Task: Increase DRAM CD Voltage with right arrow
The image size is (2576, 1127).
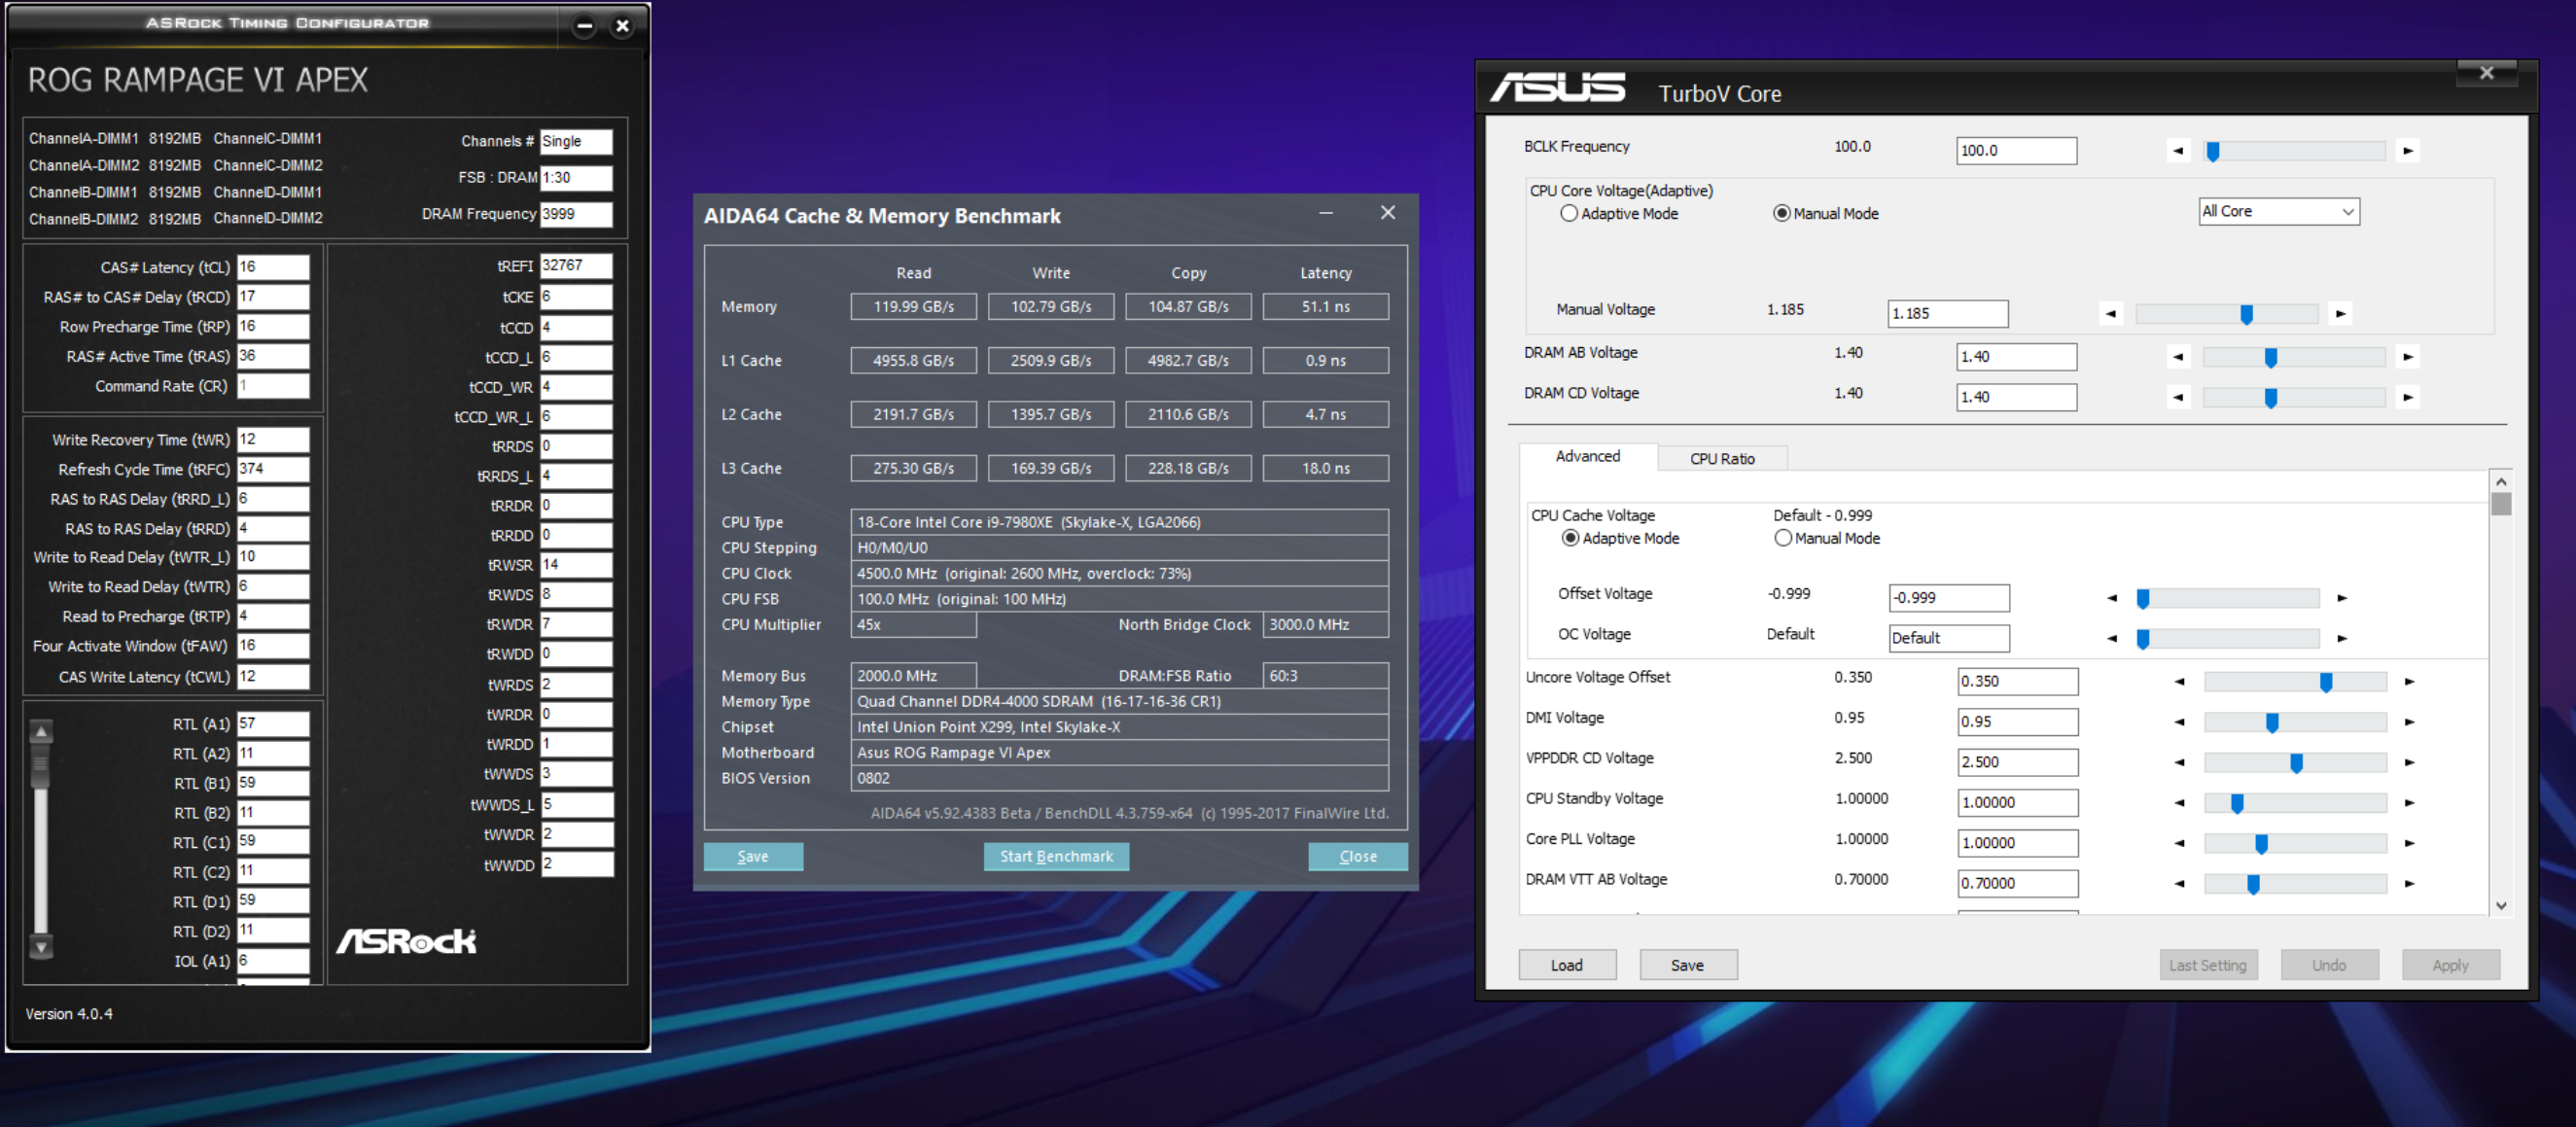Action: (2408, 397)
